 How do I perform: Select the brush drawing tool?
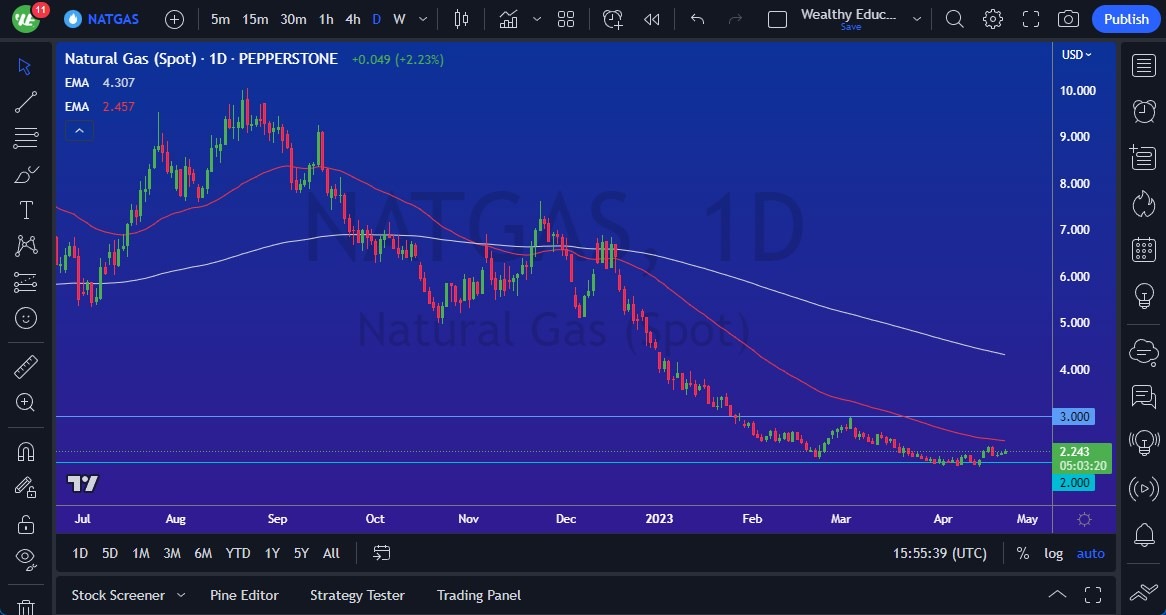click(x=26, y=175)
